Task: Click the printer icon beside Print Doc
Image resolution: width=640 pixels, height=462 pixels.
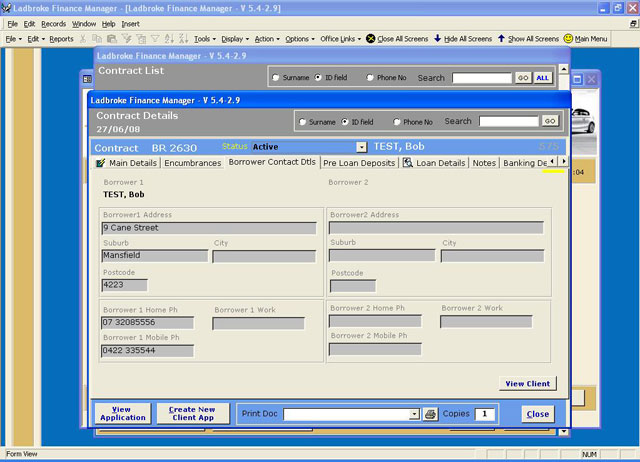Action: 430,414
